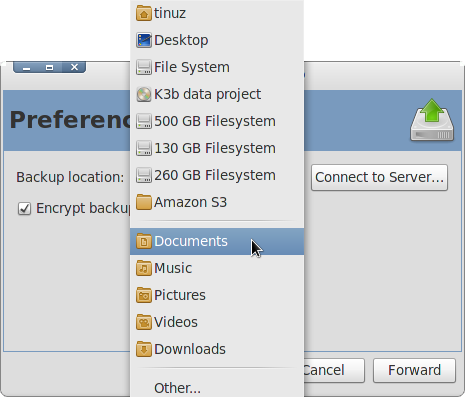Maximize the Preferences window

tap(49, 68)
